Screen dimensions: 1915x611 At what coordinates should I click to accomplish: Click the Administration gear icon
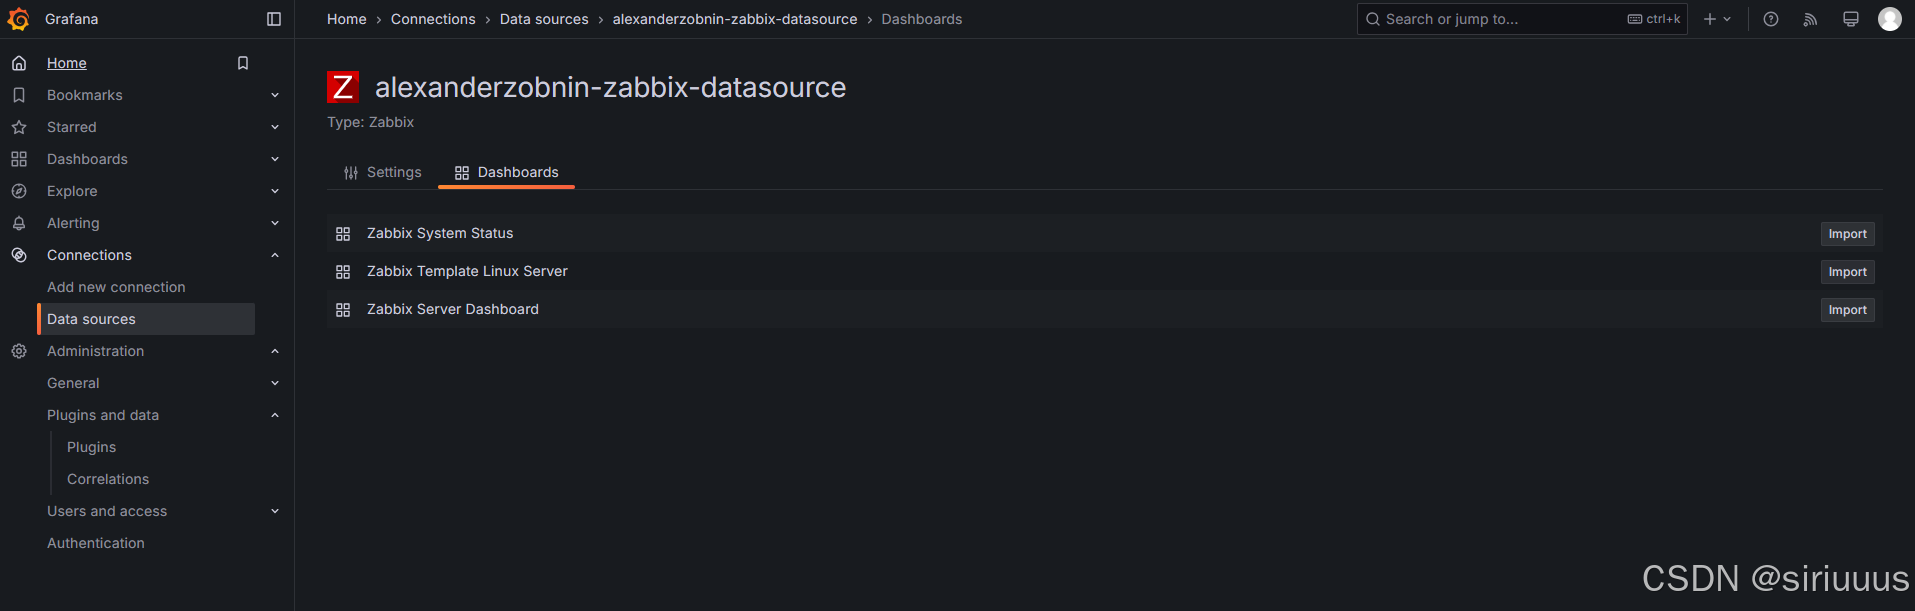(19, 351)
